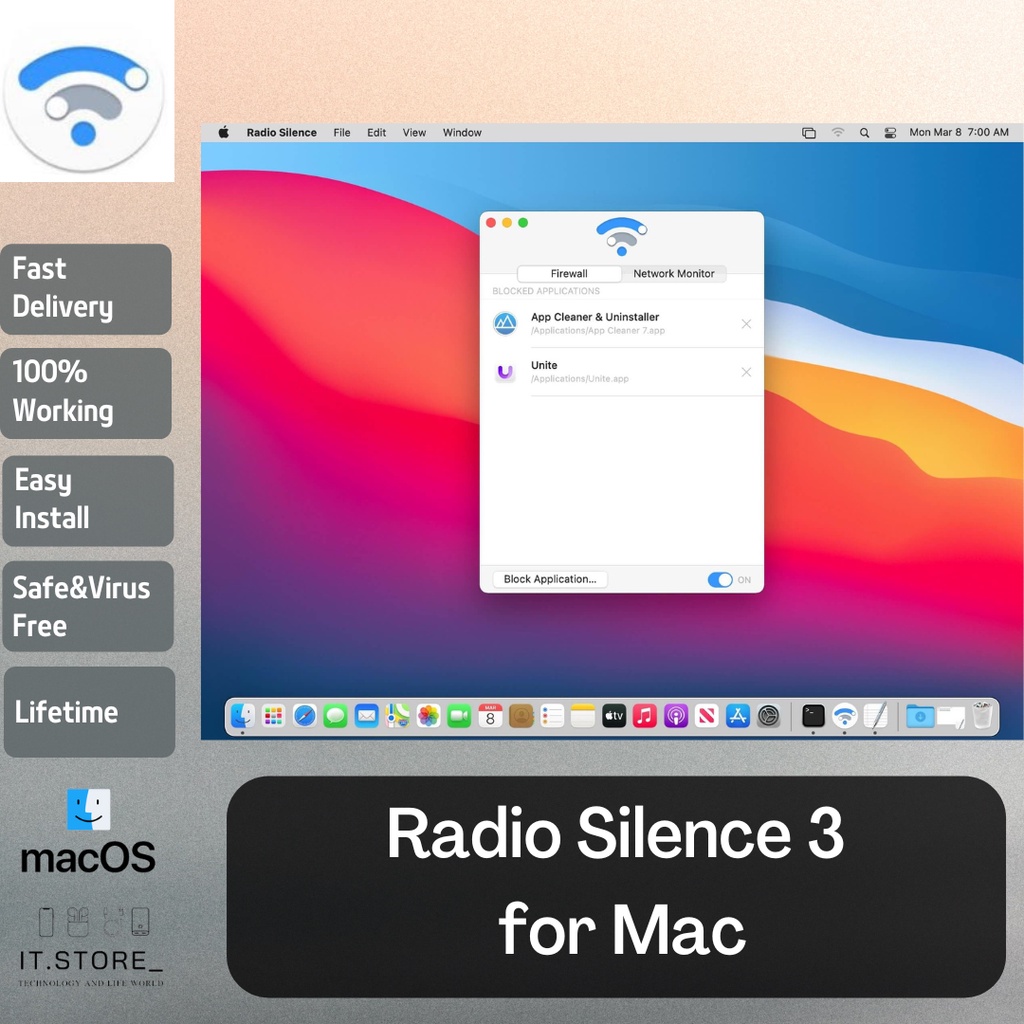Viewport: 1024px width, 1024px height.
Task: Select the Firewall tab
Action: click(x=569, y=274)
